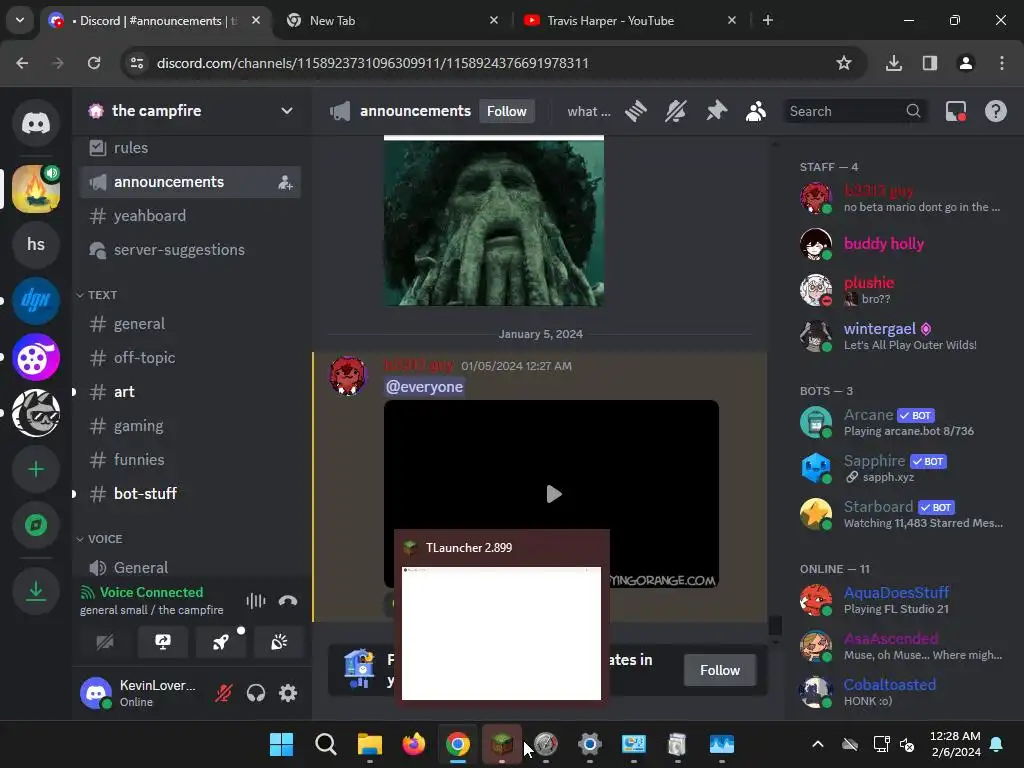Open the funnies channel
This screenshot has height=768, width=1024.
191,460
